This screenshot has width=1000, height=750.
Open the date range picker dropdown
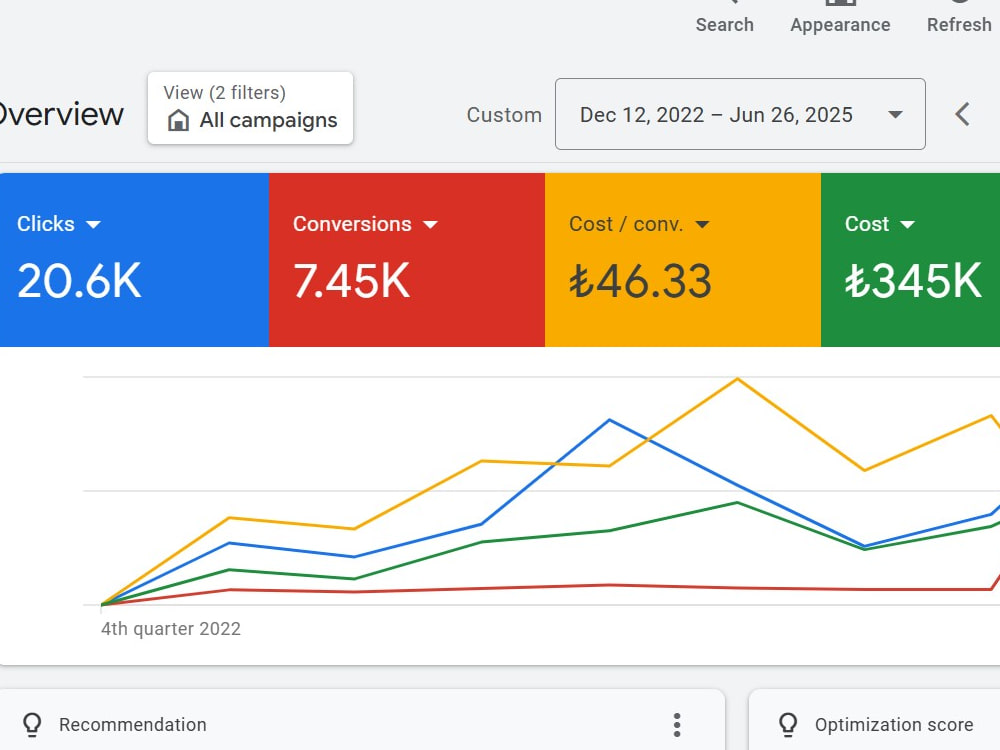coord(740,114)
